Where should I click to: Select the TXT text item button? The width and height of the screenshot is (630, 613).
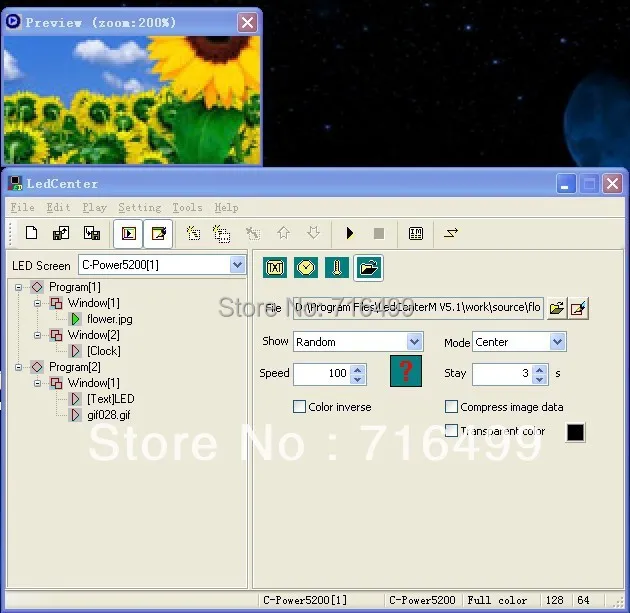[275, 268]
